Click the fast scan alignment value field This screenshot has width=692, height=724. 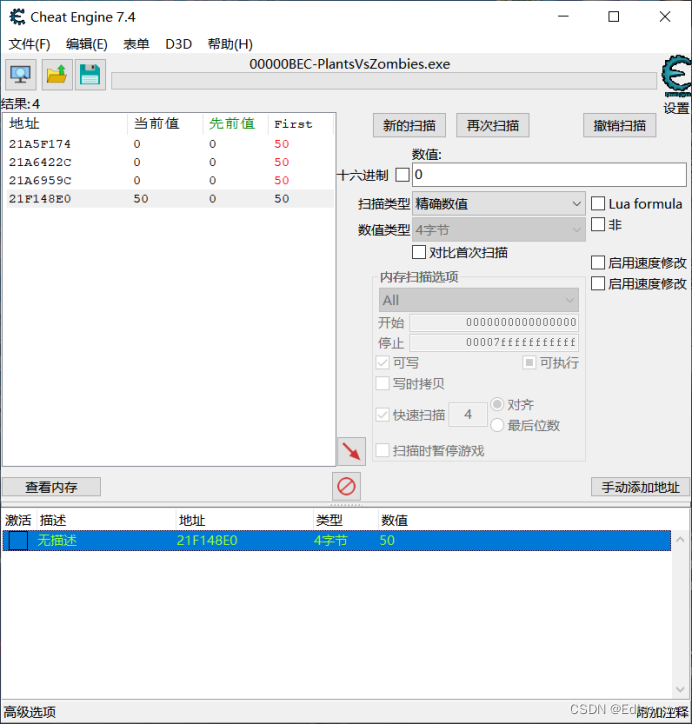[468, 414]
